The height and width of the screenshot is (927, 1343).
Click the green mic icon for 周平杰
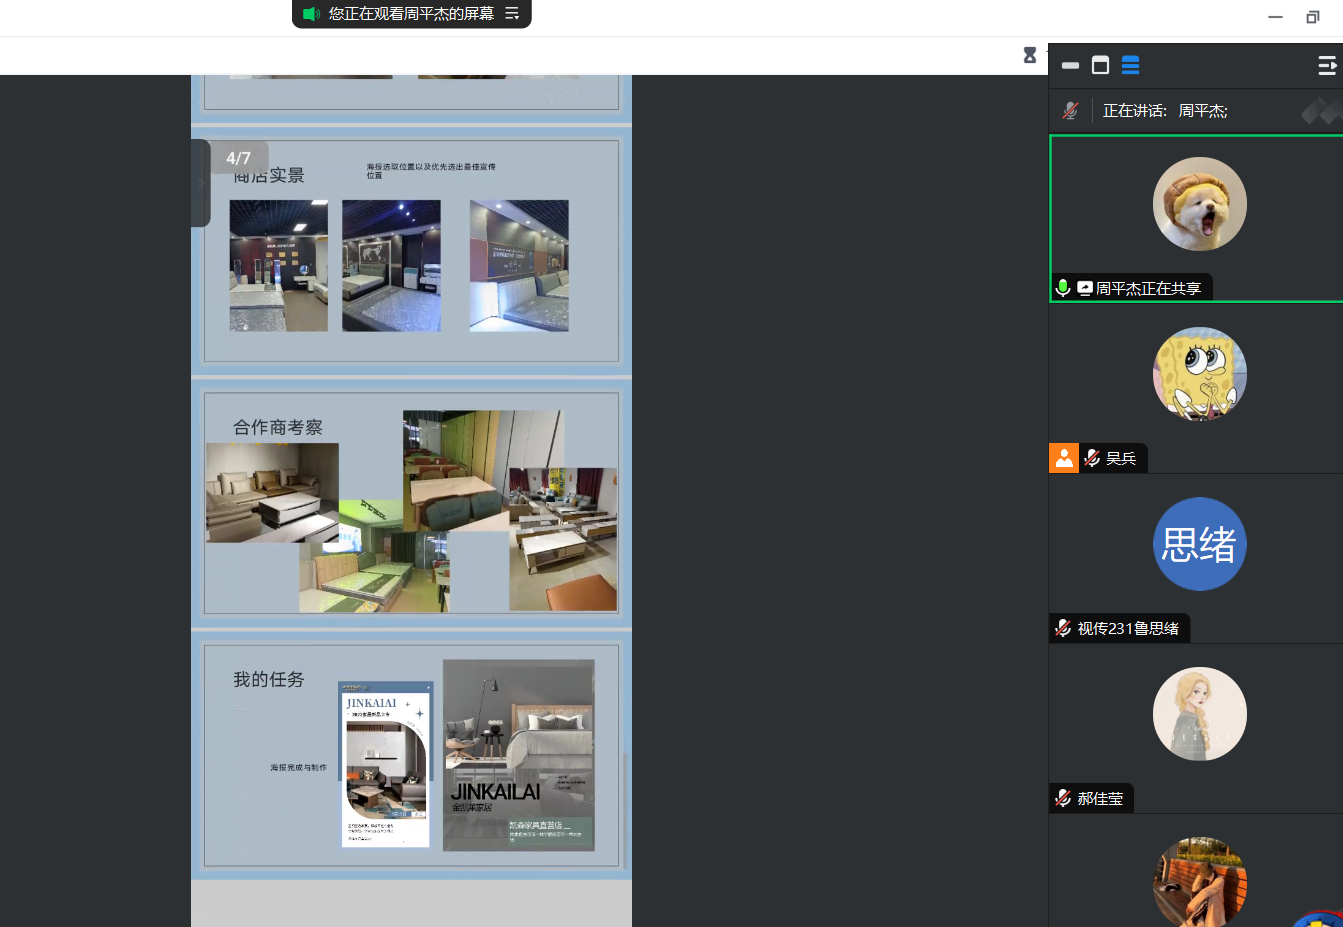1063,288
